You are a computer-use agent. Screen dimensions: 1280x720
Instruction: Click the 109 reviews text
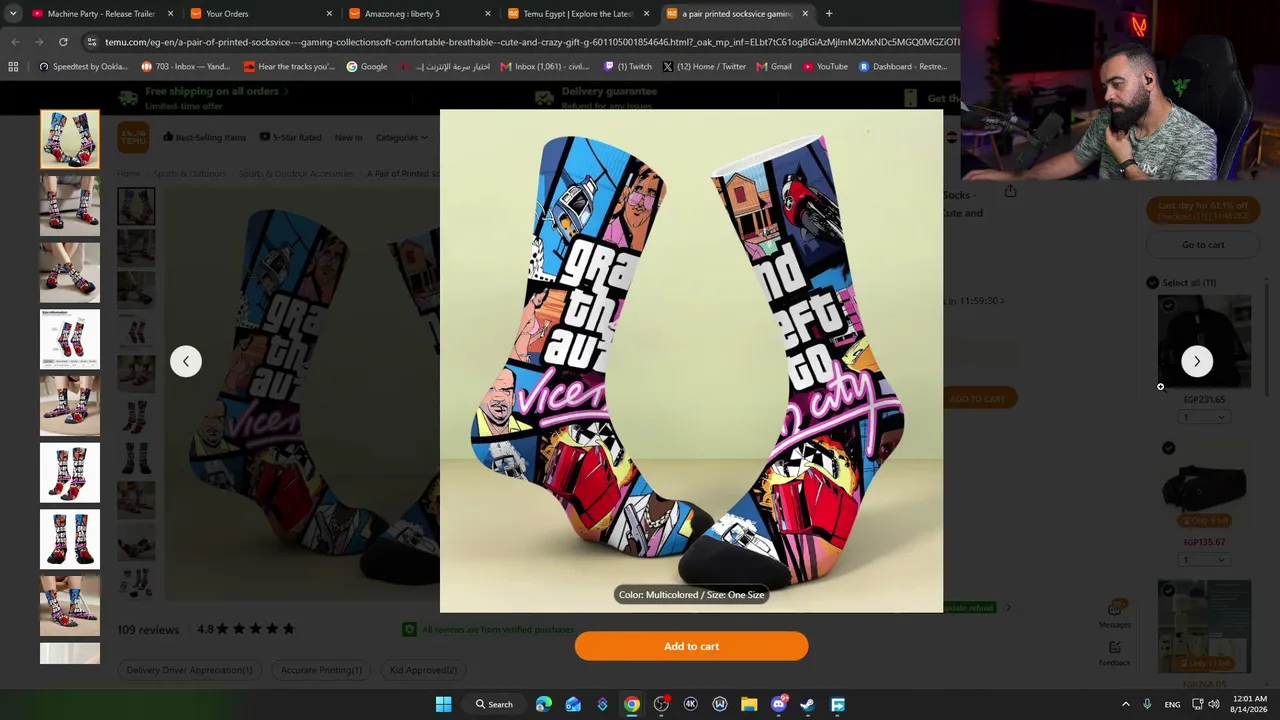(x=148, y=629)
